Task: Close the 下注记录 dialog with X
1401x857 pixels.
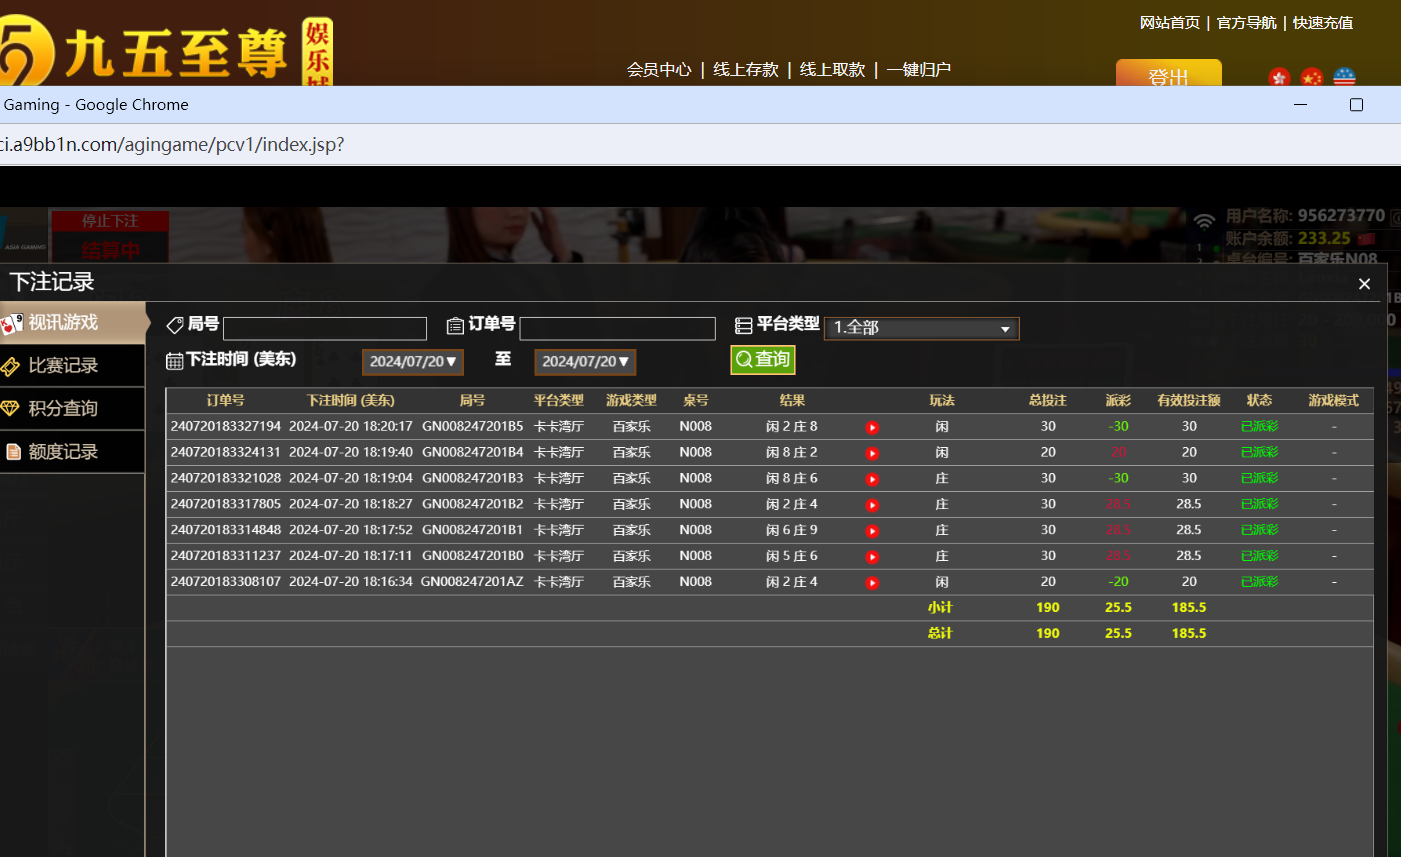Action: point(1364,284)
